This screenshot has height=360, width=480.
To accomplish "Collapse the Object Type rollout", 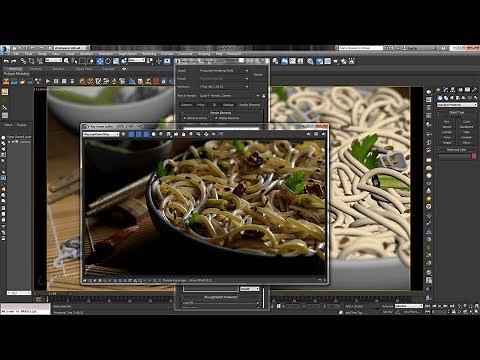I will pyautogui.click(x=457, y=113).
